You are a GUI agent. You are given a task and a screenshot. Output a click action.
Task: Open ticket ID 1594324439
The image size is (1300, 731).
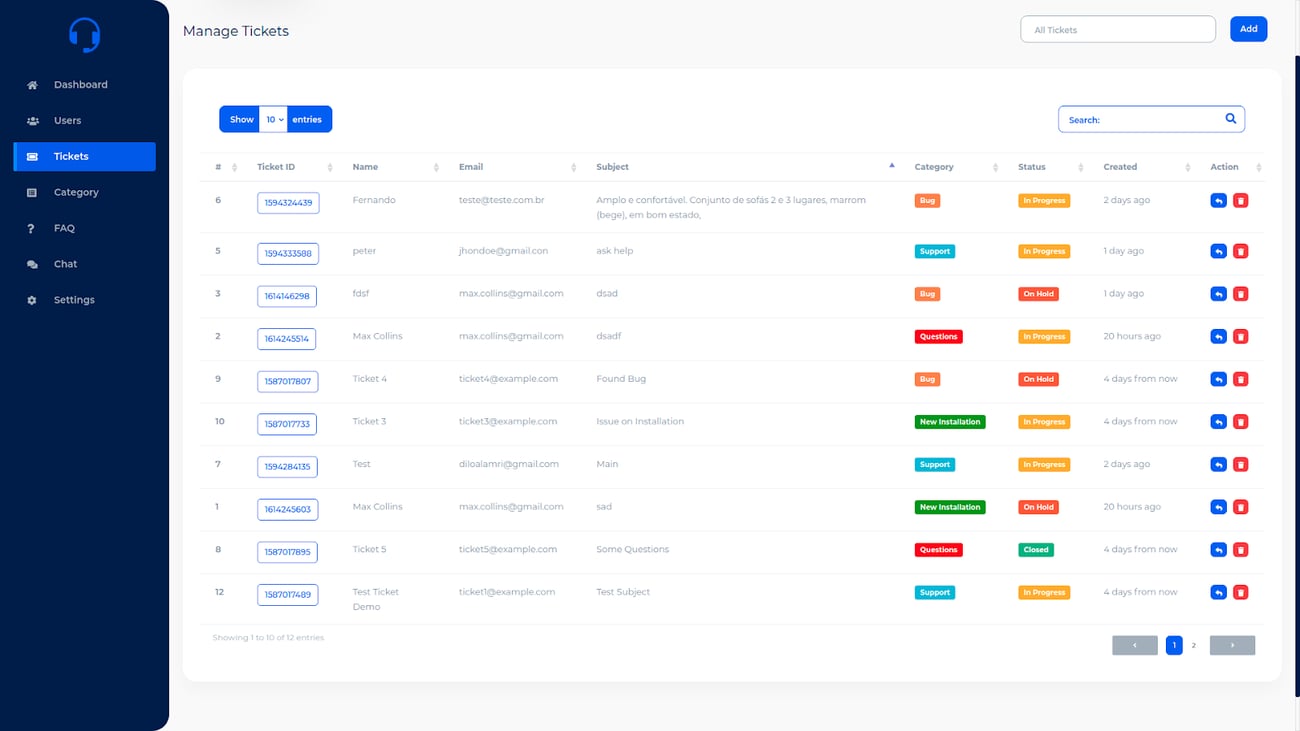tap(287, 202)
